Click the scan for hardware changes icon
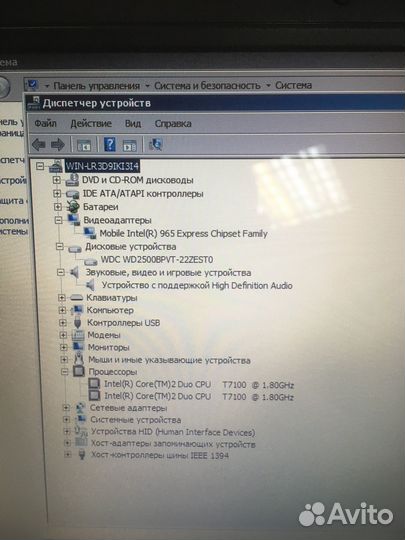The image size is (405, 540). point(156,144)
